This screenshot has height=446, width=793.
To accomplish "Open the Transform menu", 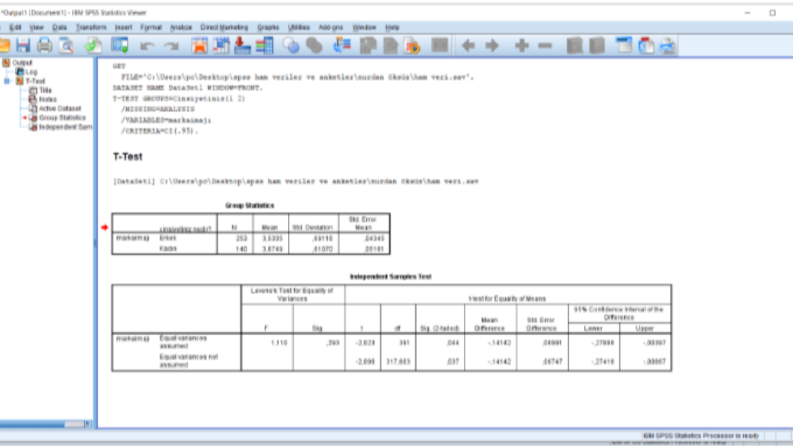I will point(91,27).
